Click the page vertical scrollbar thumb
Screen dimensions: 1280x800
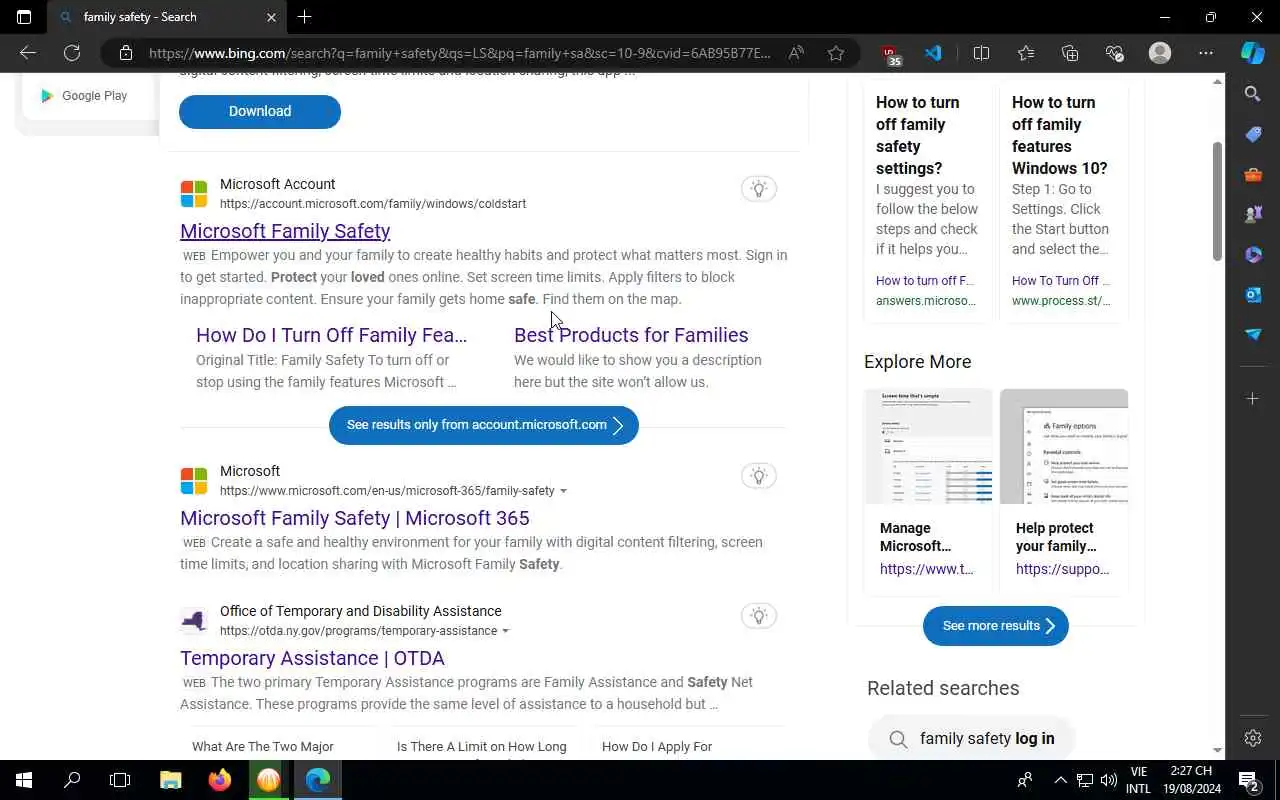coord(1217,201)
